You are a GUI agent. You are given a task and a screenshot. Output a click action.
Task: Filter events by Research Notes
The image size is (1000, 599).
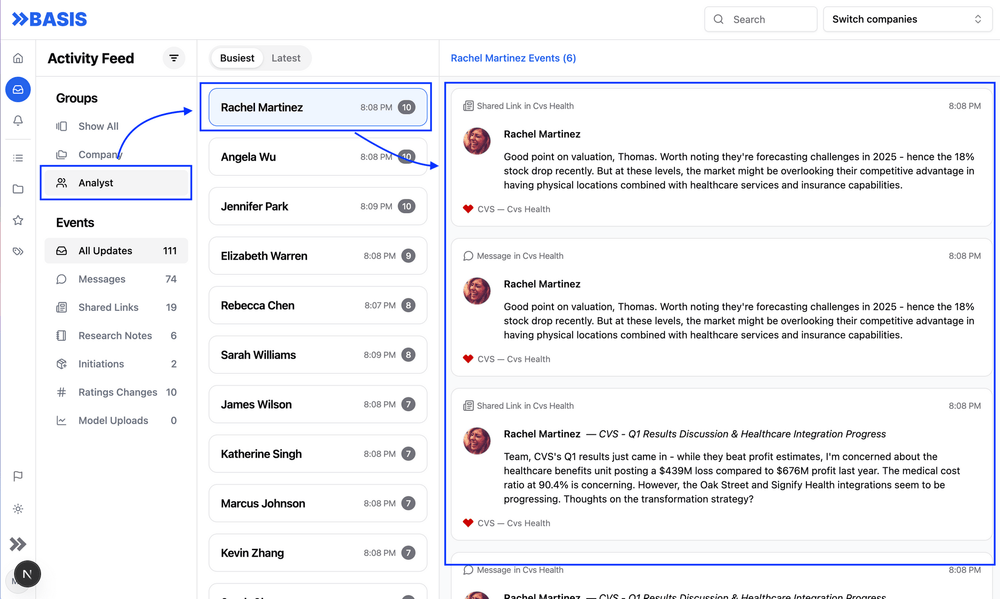pos(116,336)
